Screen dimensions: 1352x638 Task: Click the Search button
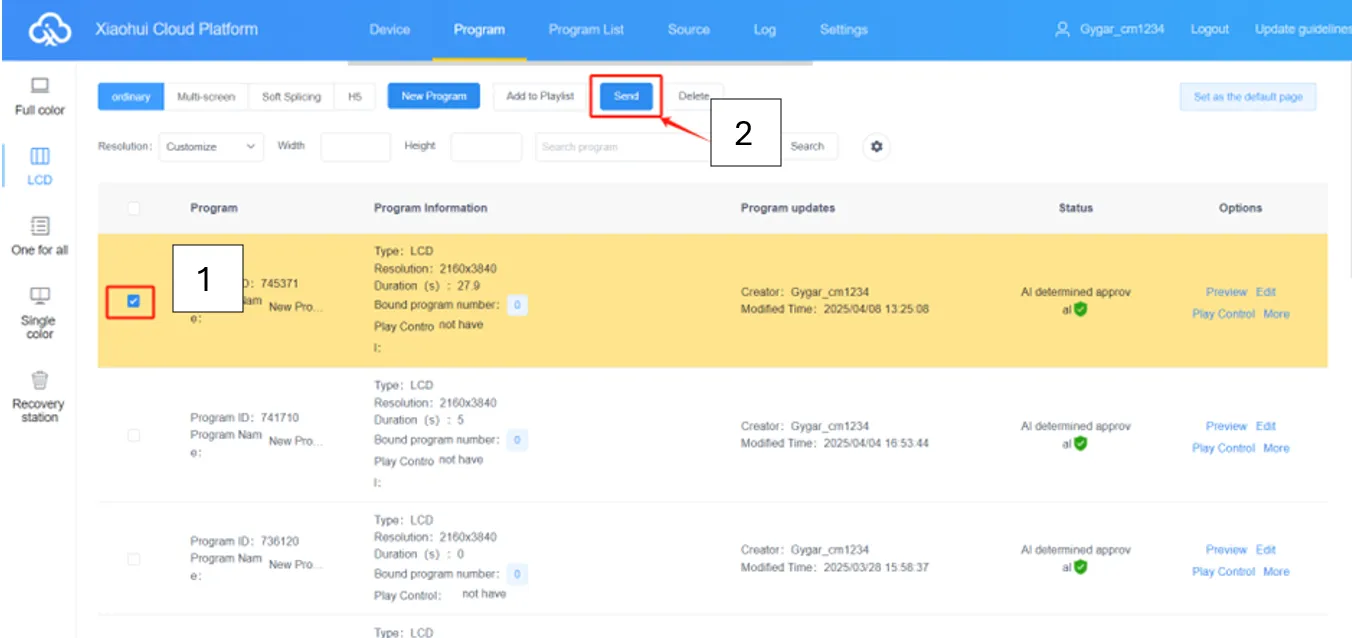807,146
